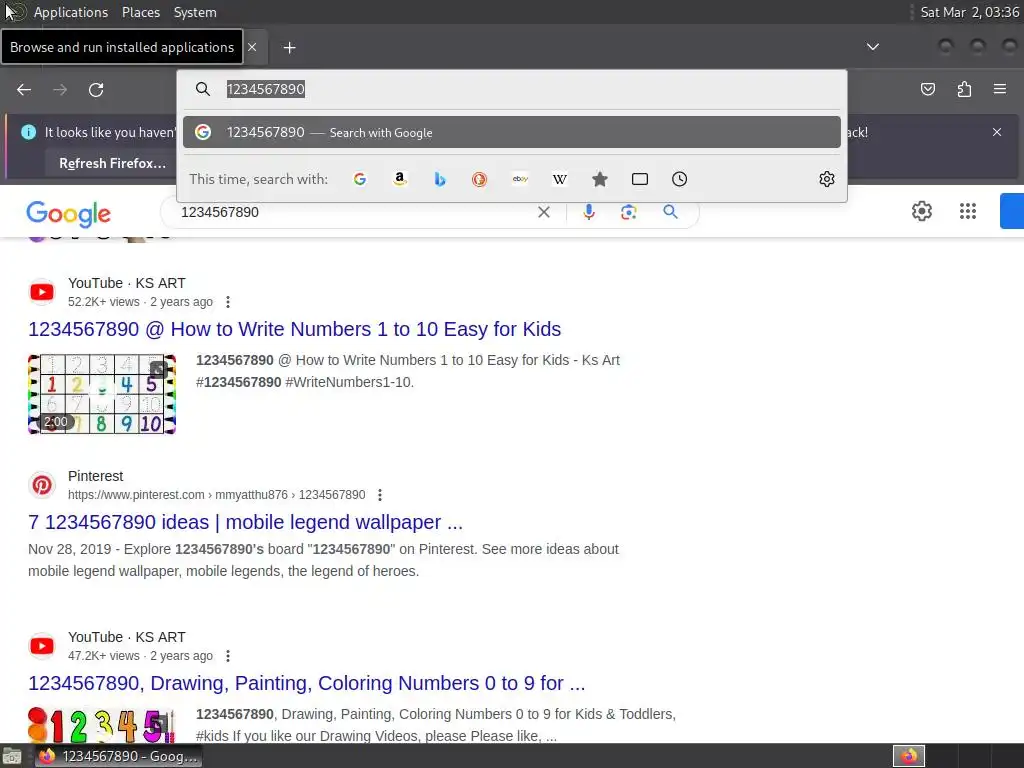
Task: Play the 2:00 numbers video thumbnail
Action: click(102, 394)
